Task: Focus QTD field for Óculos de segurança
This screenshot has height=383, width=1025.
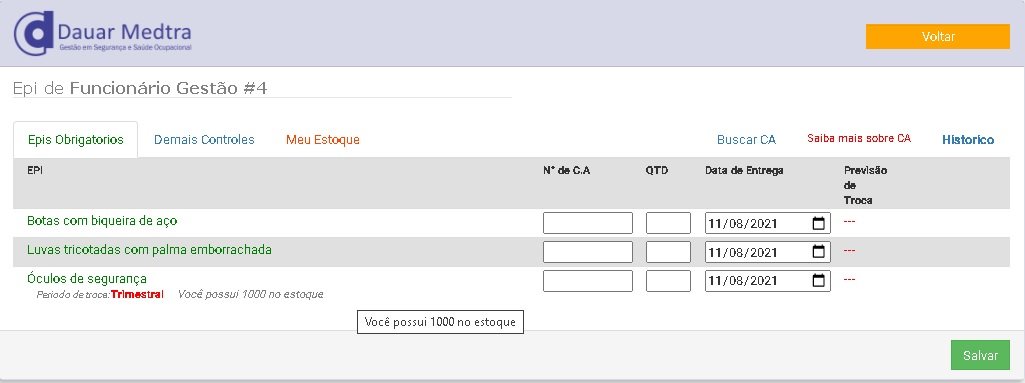Action: (x=668, y=280)
